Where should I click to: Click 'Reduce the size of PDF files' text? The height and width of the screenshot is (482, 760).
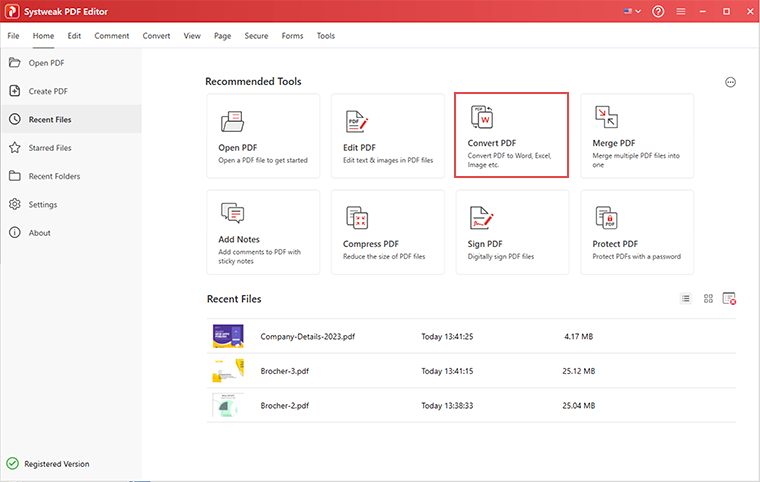coord(384,257)
